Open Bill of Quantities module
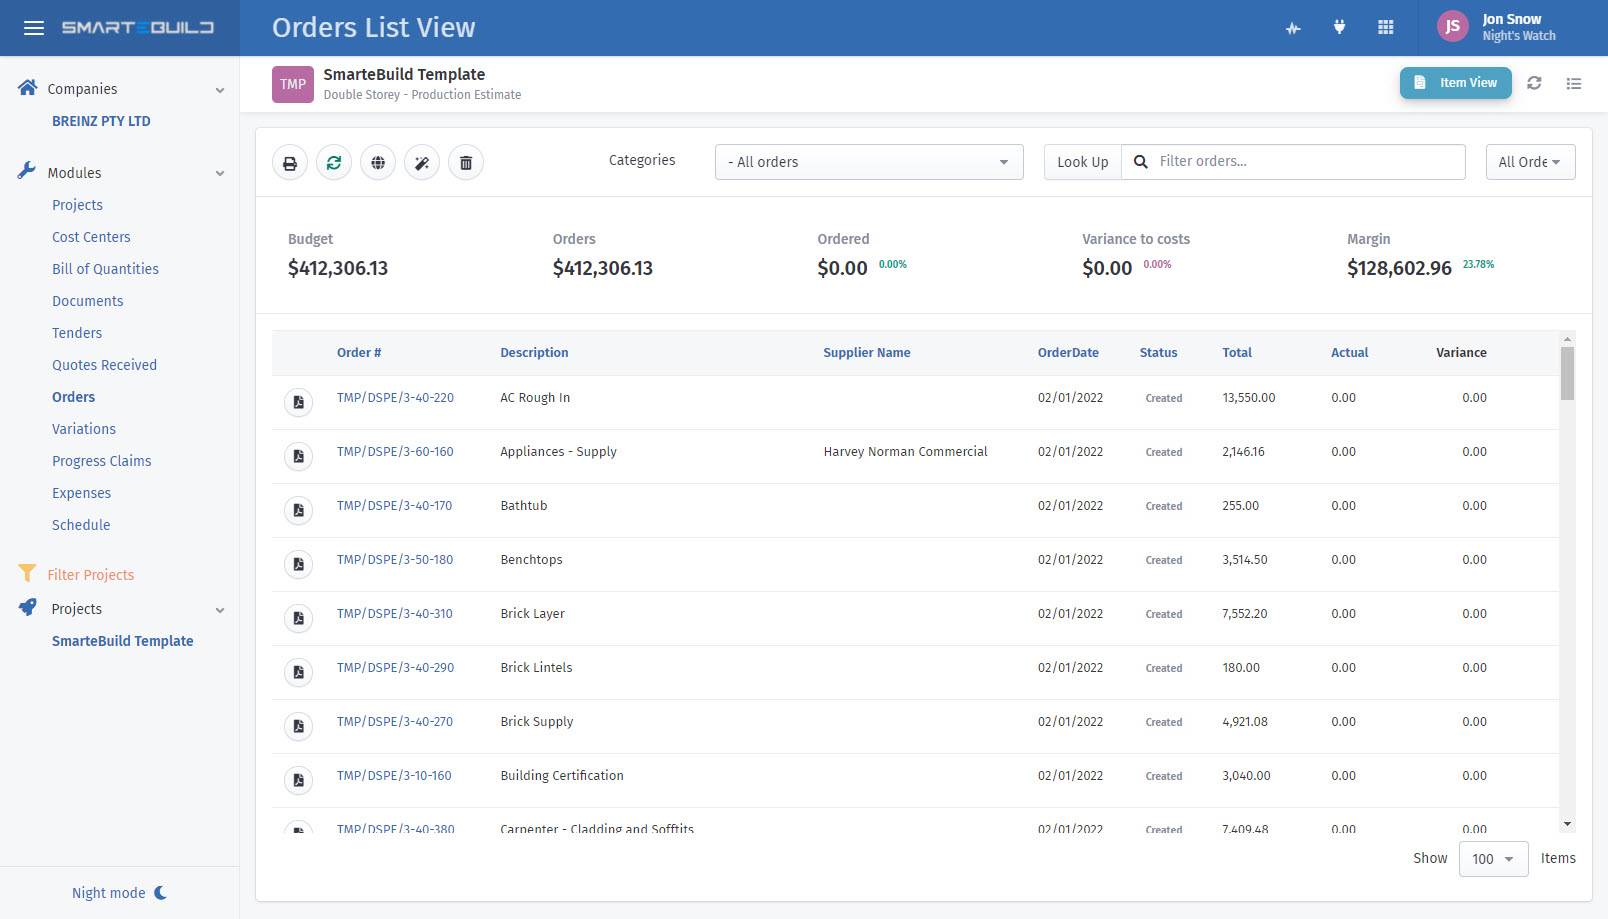Viewport: 1608px width, 919px height. [x=105, y=269]
